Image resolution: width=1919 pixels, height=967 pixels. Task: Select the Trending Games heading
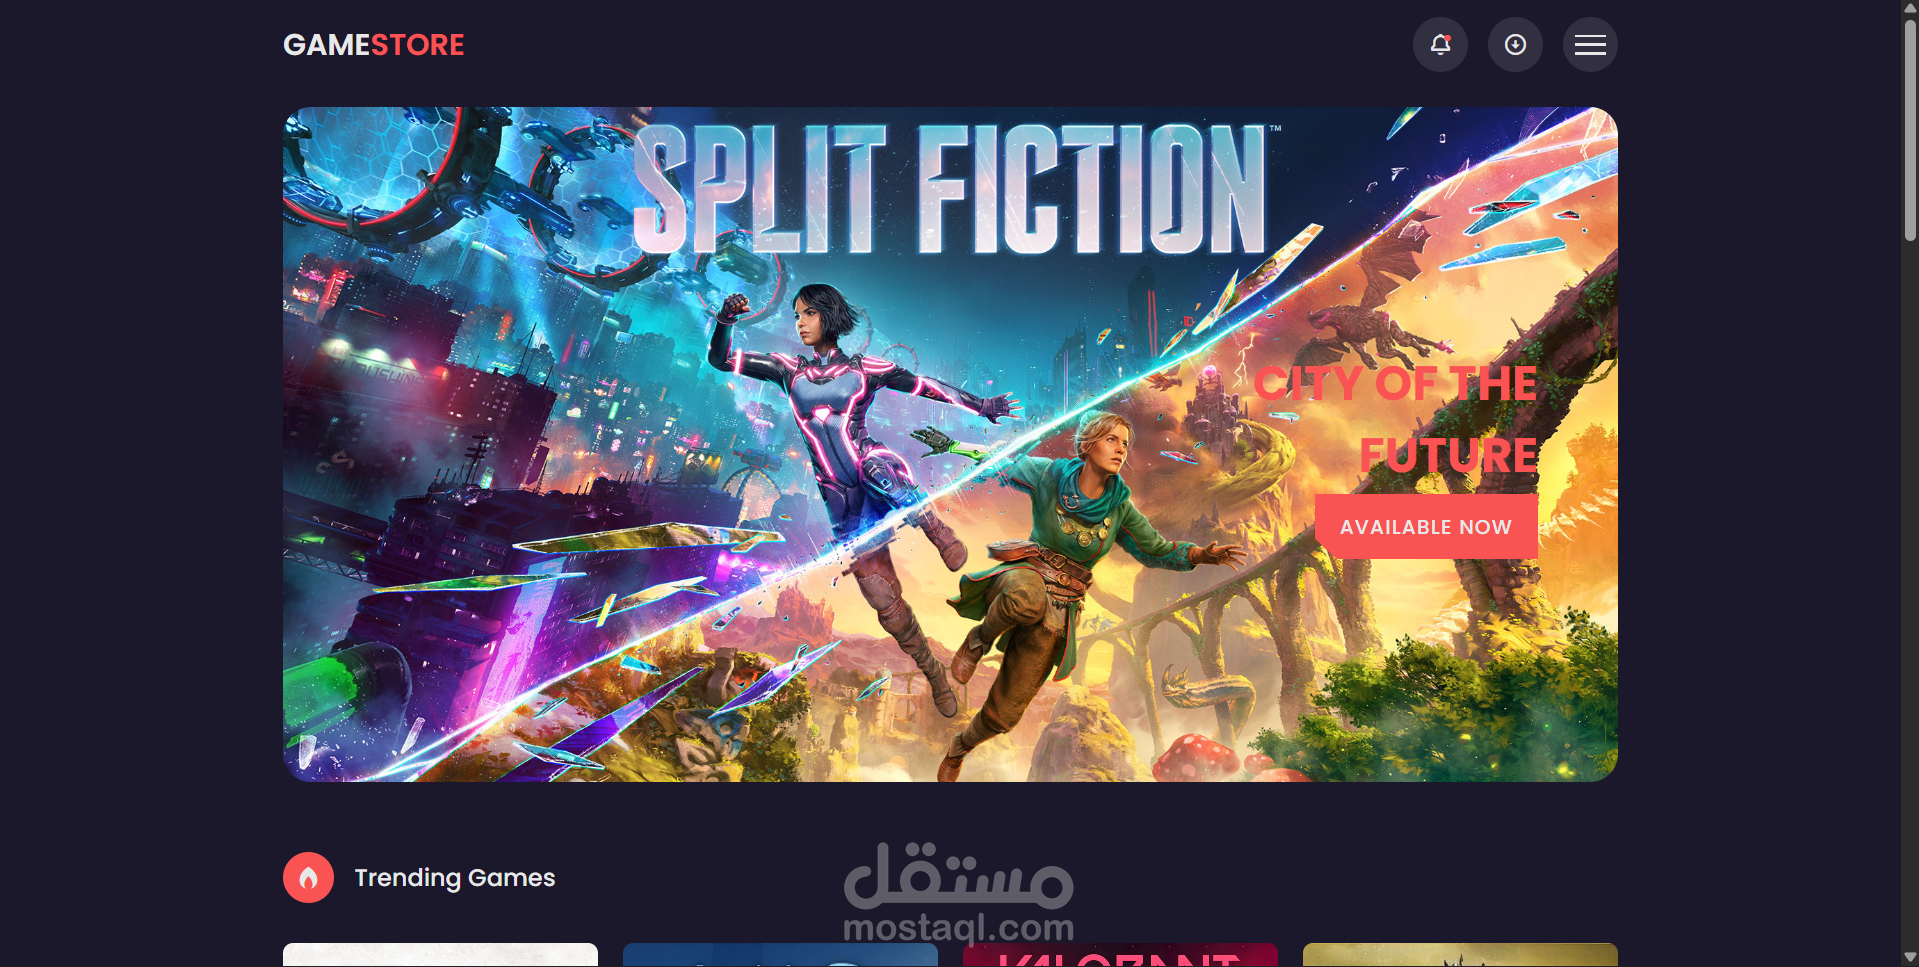pos(455,877)
